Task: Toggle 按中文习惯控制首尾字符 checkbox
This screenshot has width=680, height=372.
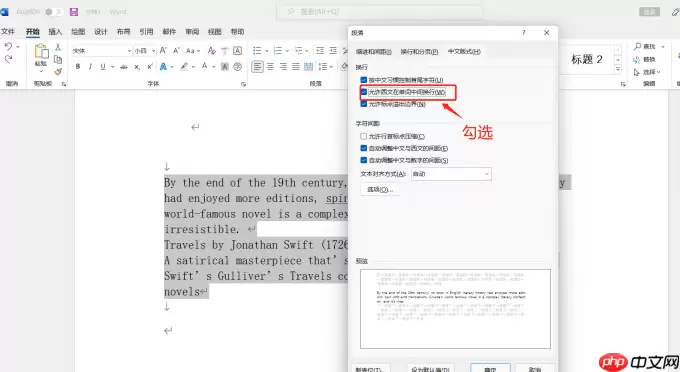Action: 363,80
